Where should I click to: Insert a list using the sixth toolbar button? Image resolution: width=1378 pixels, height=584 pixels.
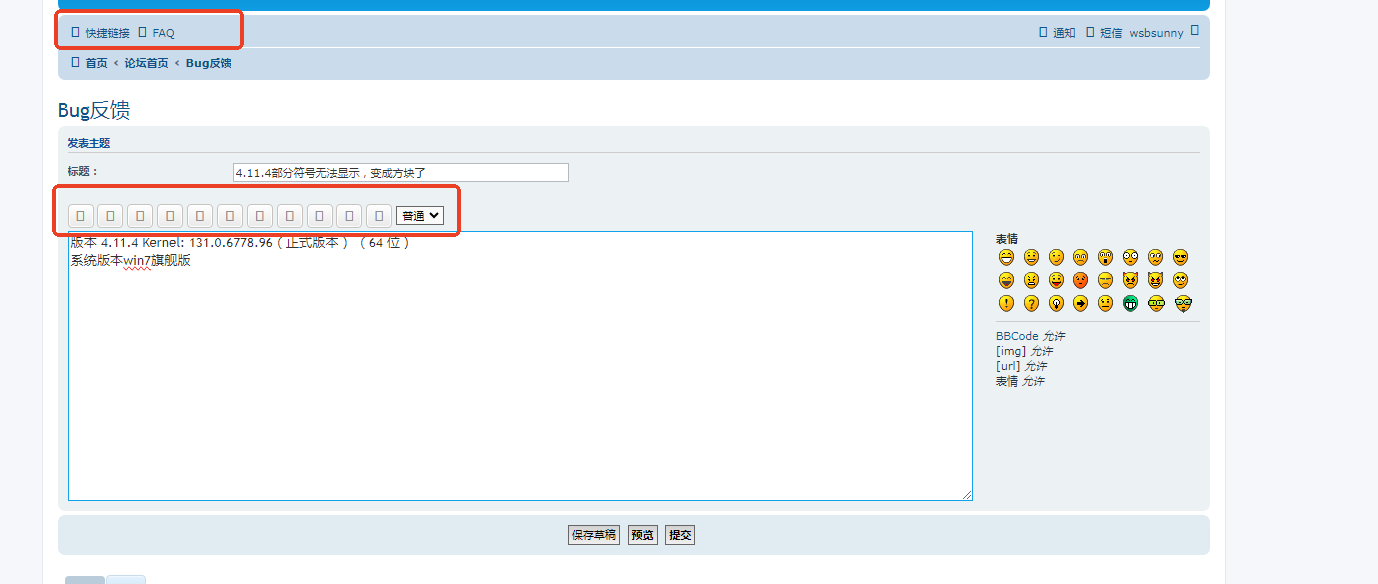pyautogui.click(x=229, y=215)
